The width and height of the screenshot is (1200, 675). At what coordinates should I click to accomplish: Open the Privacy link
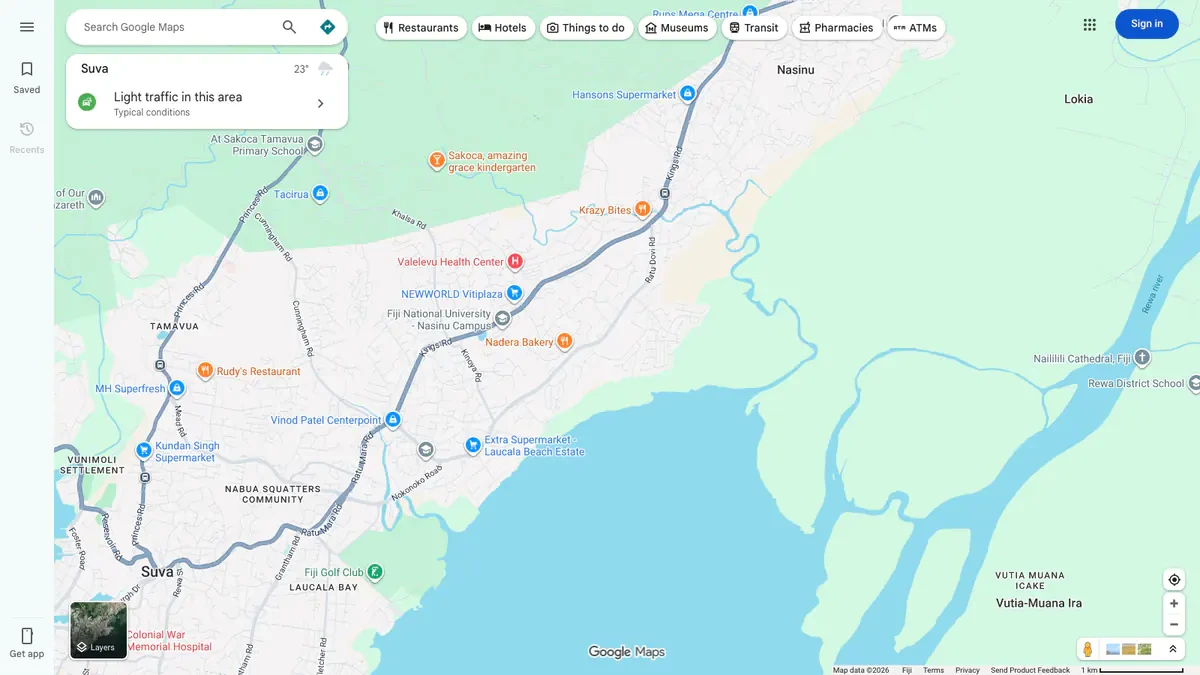point(967,670)
